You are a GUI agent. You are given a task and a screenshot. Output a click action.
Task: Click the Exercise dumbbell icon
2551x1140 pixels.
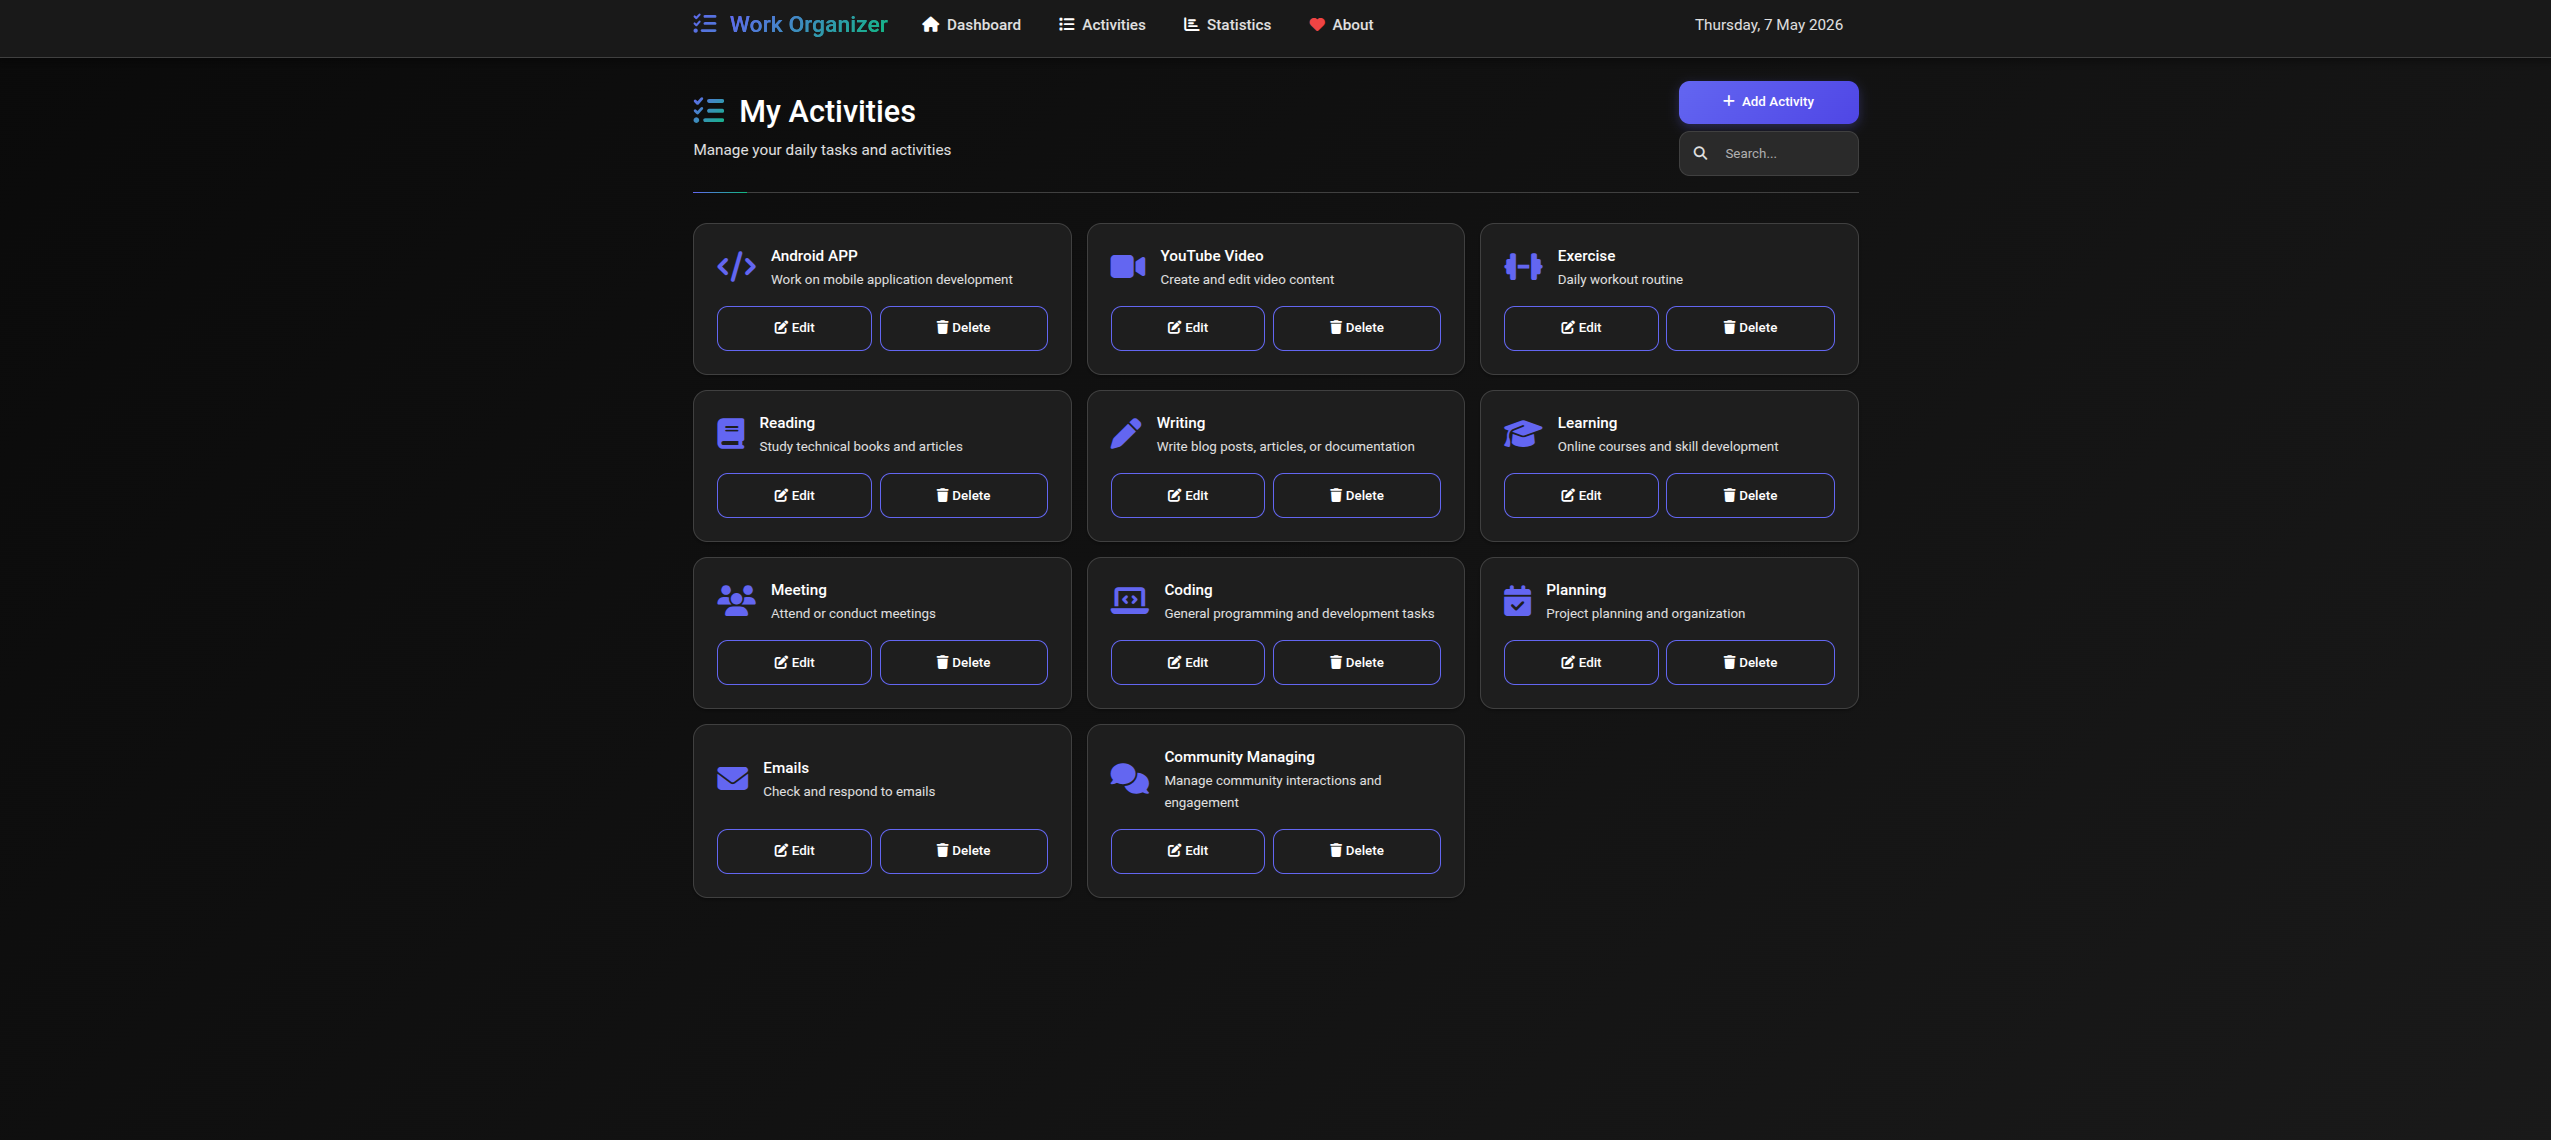(1523, 267)
